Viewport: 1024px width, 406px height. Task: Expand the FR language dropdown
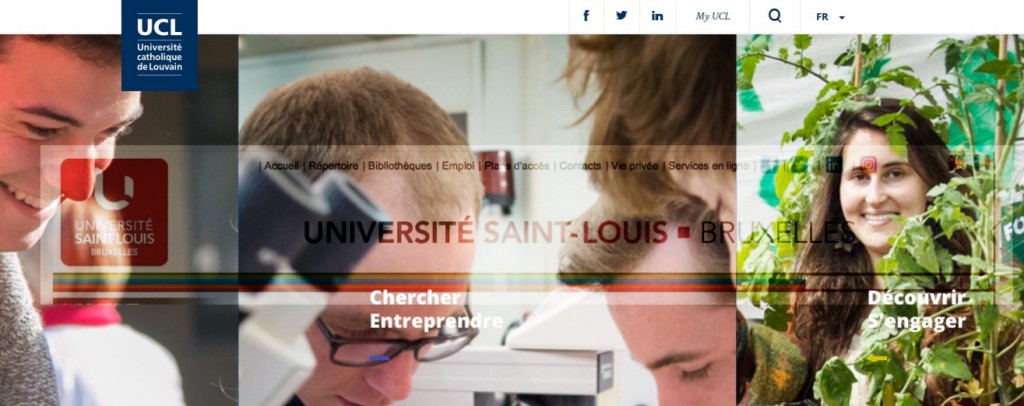coord(830,17)
